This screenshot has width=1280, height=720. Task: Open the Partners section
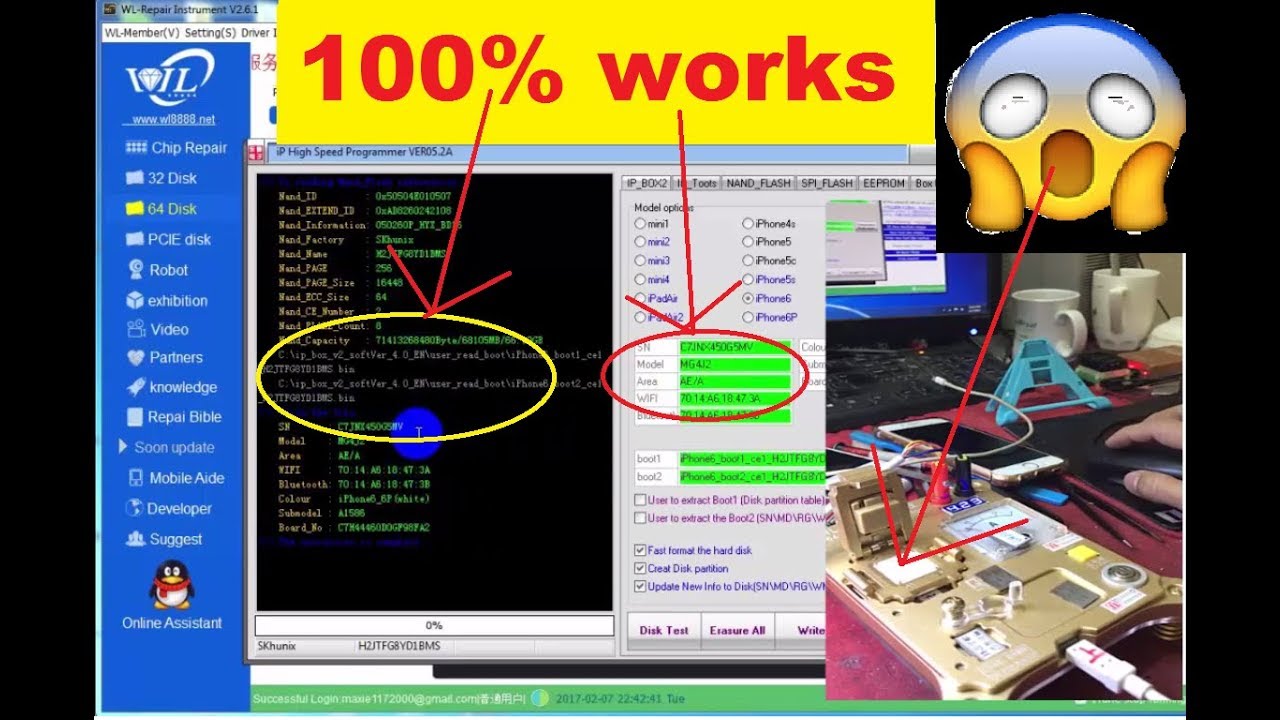(164, 357)
